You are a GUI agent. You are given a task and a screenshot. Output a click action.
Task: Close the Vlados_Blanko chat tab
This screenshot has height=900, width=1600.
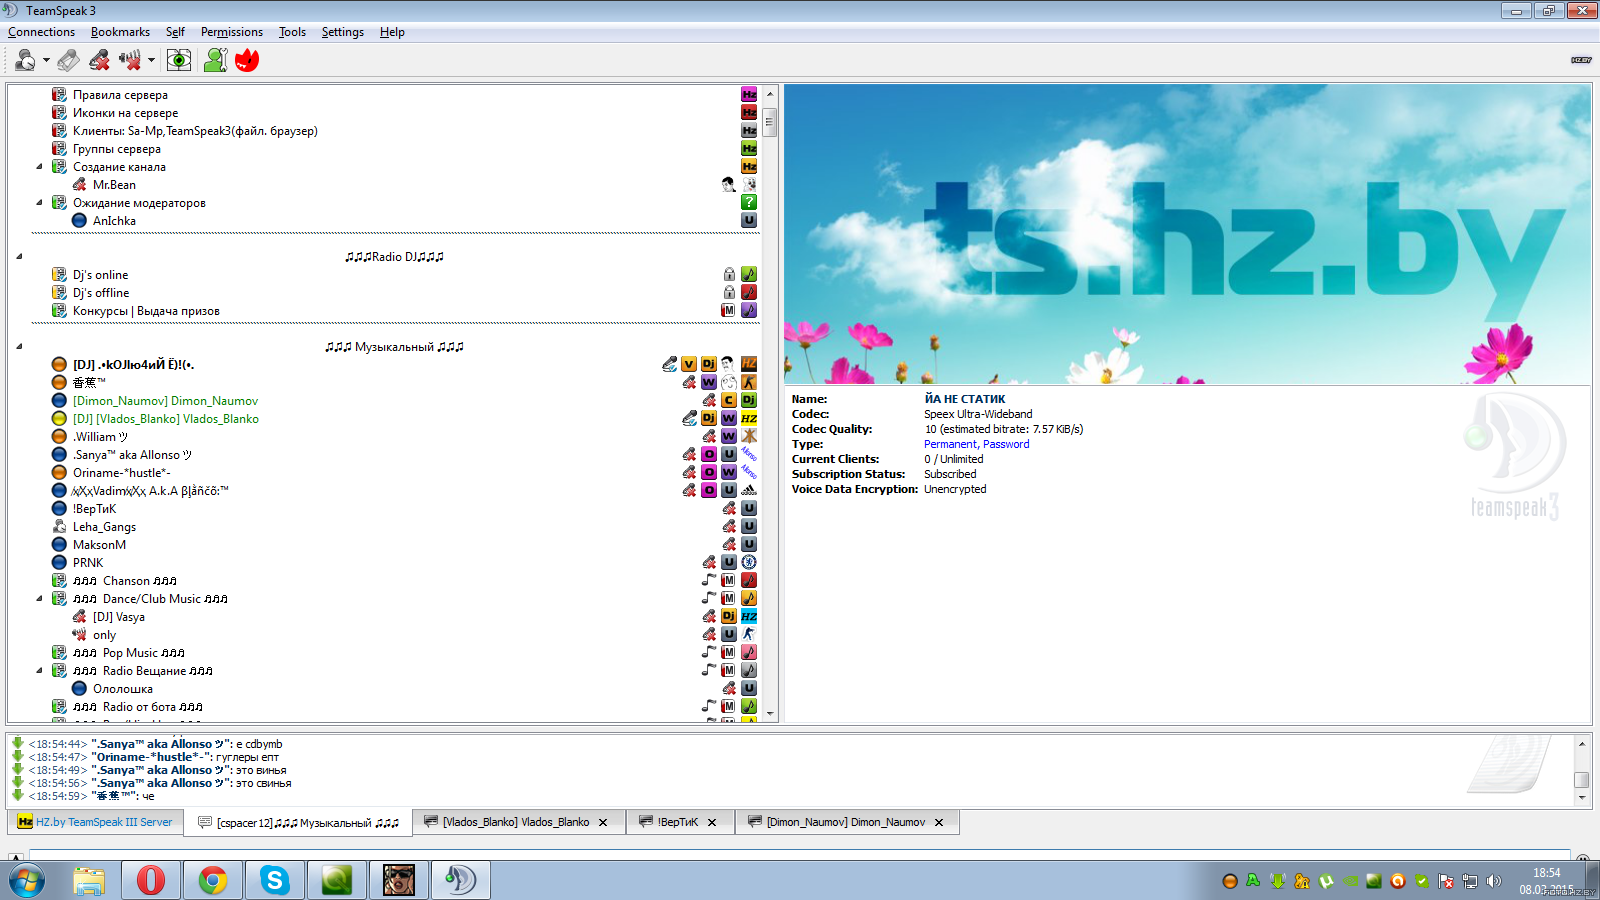pyautogui.click(x=603, y=823)
